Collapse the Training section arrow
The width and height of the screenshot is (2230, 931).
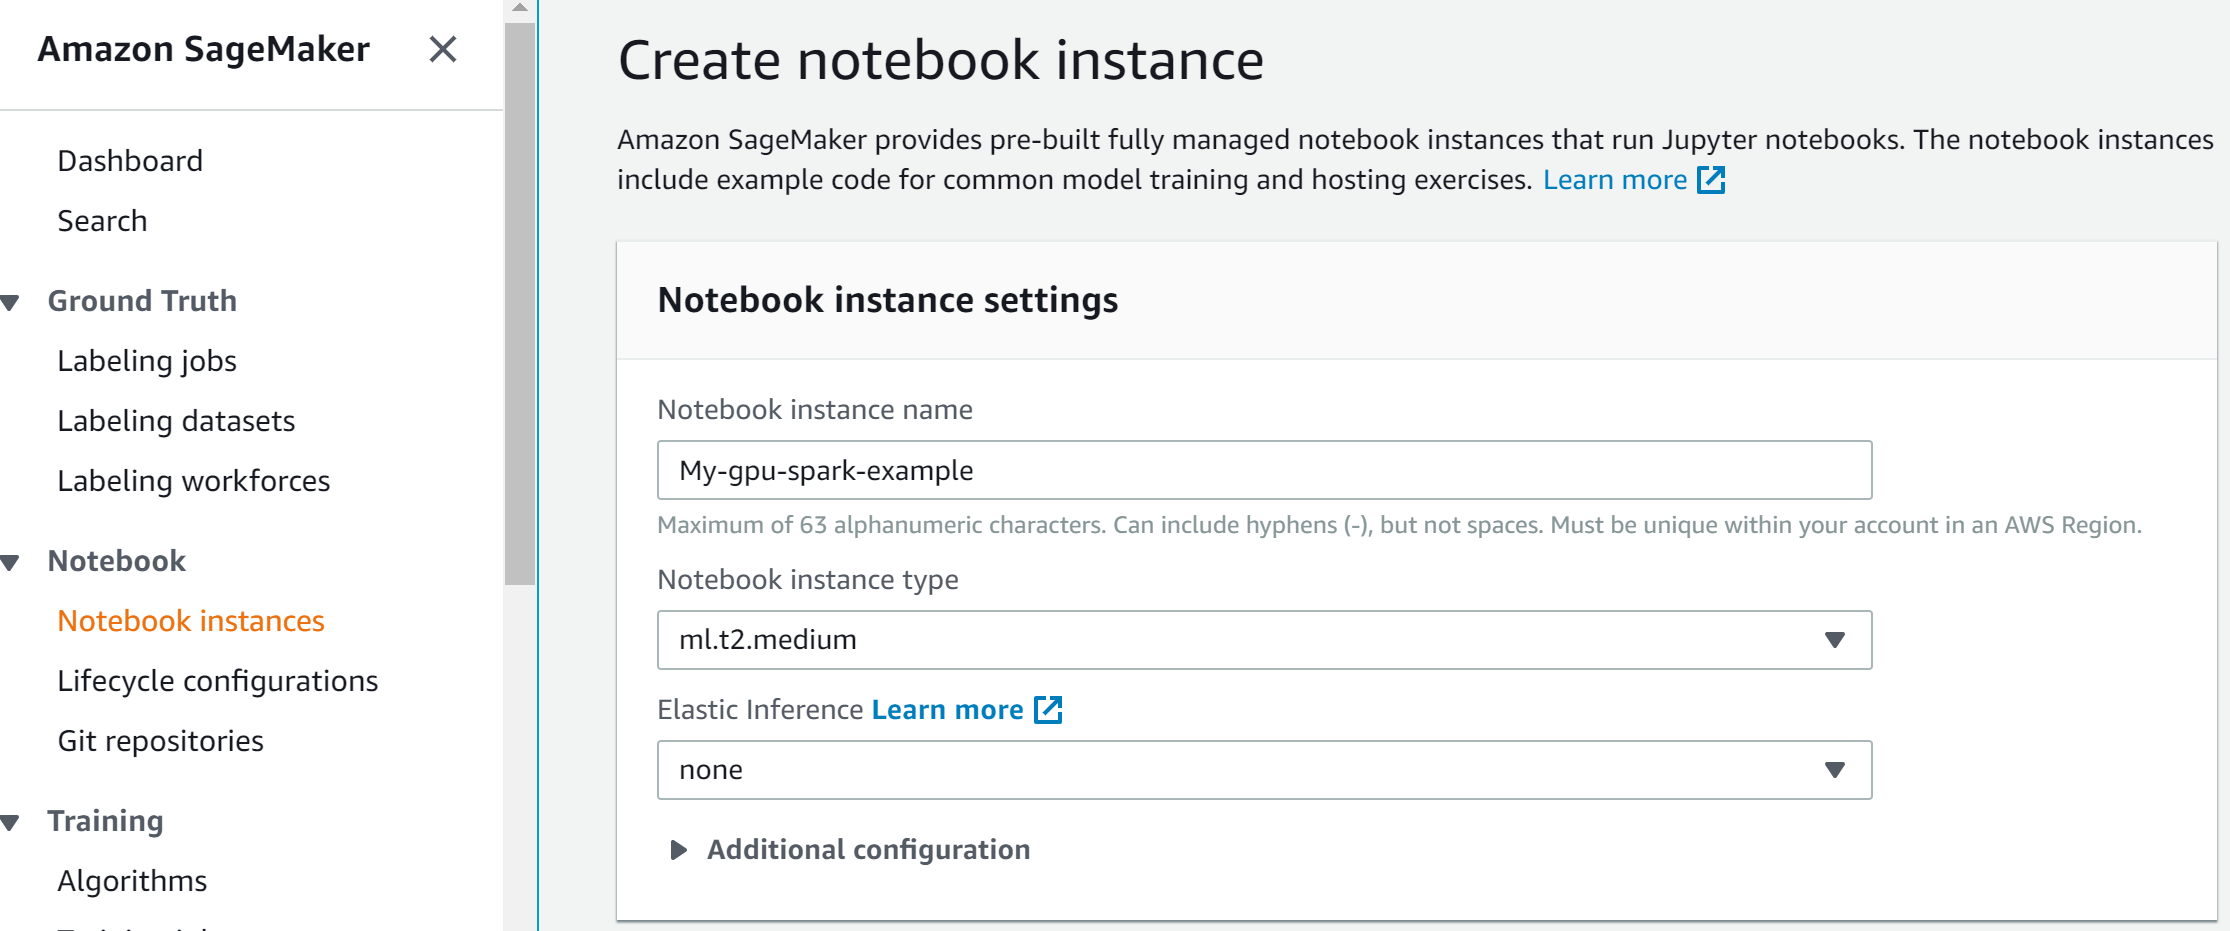tap(11, 822)
